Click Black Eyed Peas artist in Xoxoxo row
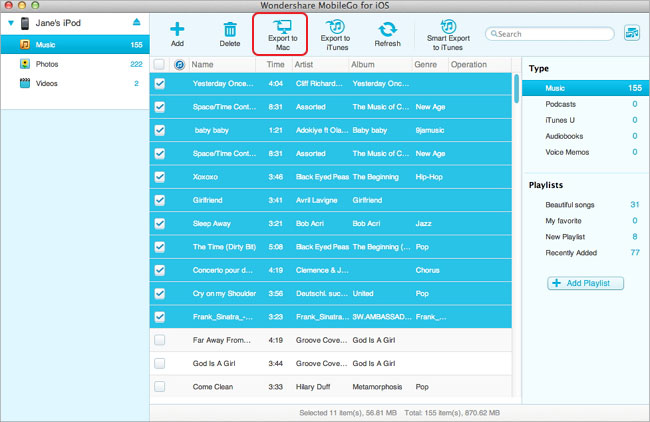 pyautogui.click(x=322, y=177)
